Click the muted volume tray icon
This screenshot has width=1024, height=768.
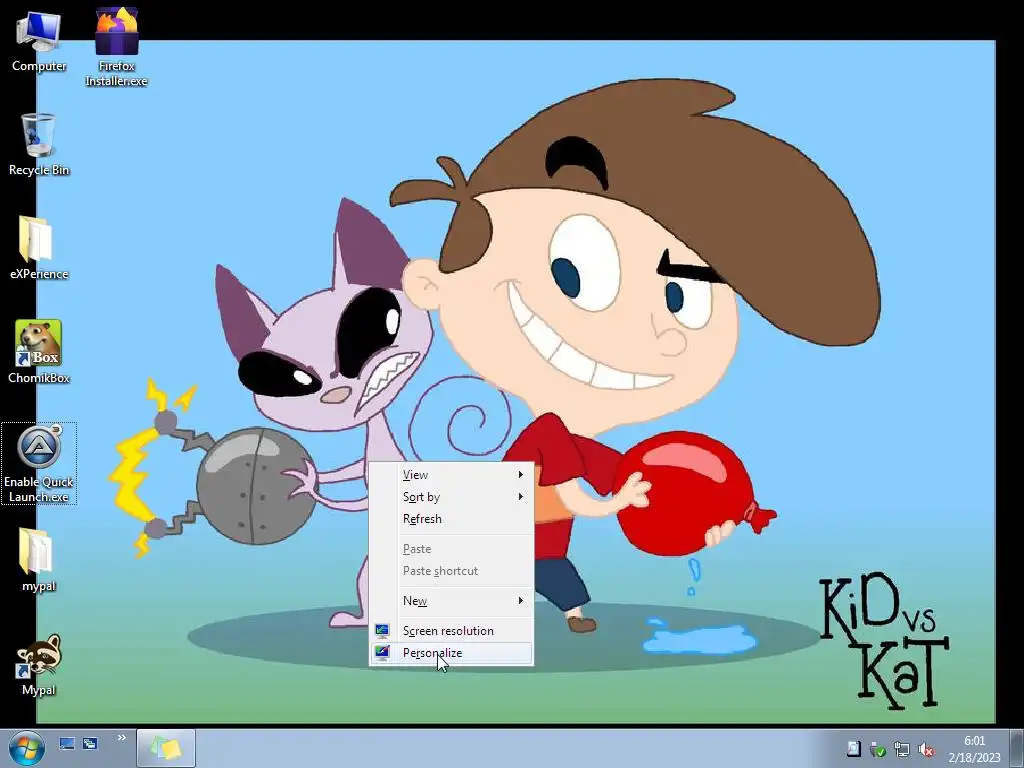click(x=925, y=749)
